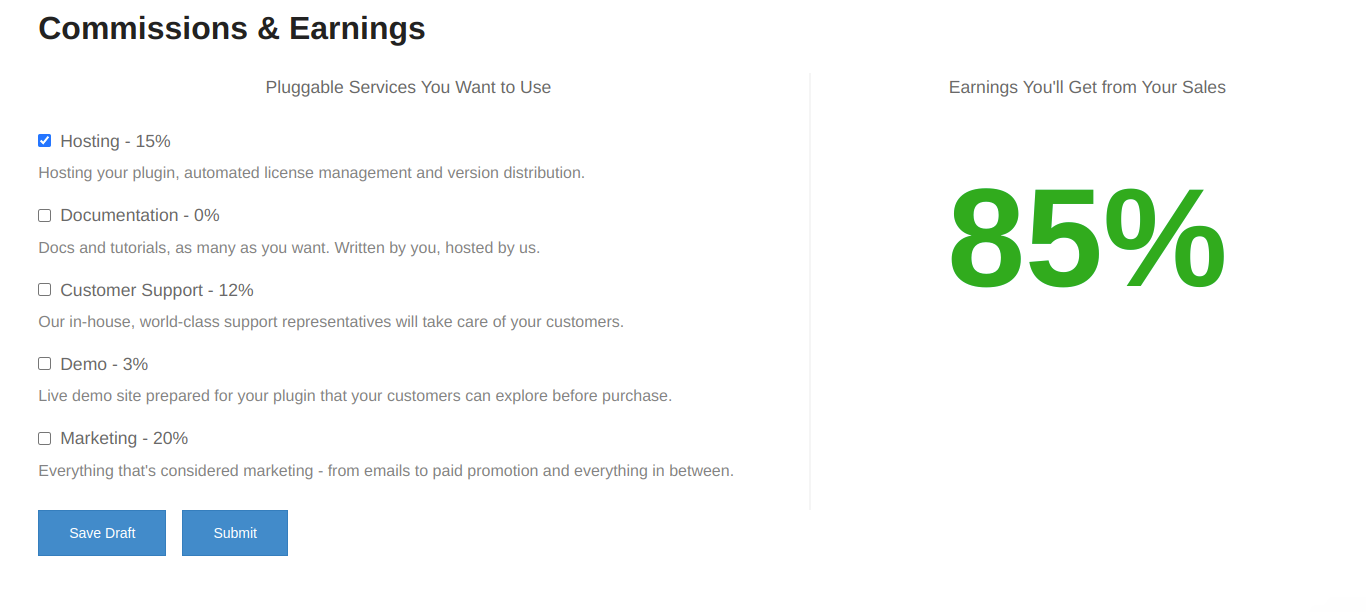Click the Commissions & Earnings heading

[232, 28]
